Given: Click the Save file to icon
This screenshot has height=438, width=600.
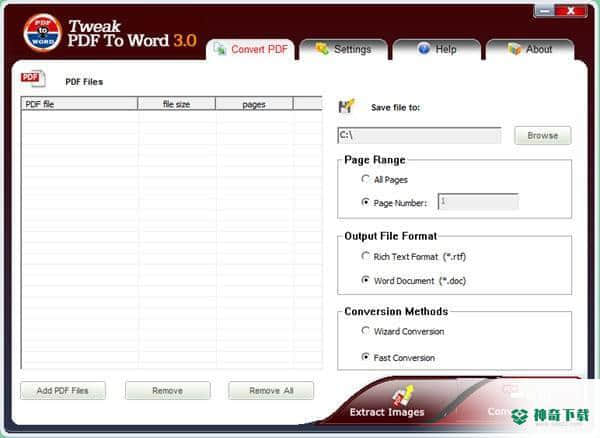Looking at the screenshot, I should (x=346, y=106).
